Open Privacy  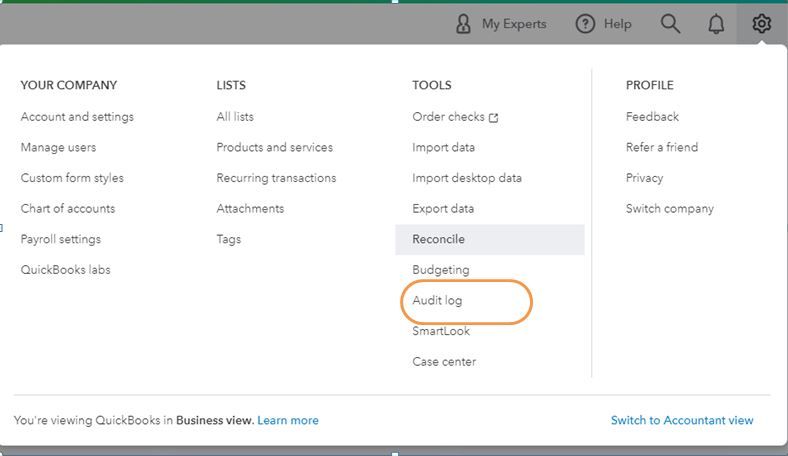(x=644, y=178)
